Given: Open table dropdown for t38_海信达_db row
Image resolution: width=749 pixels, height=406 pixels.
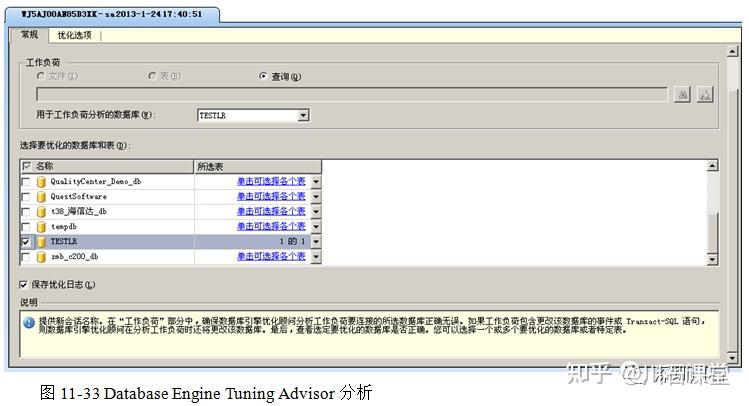Looking at the screenshot, I should 316,212.
